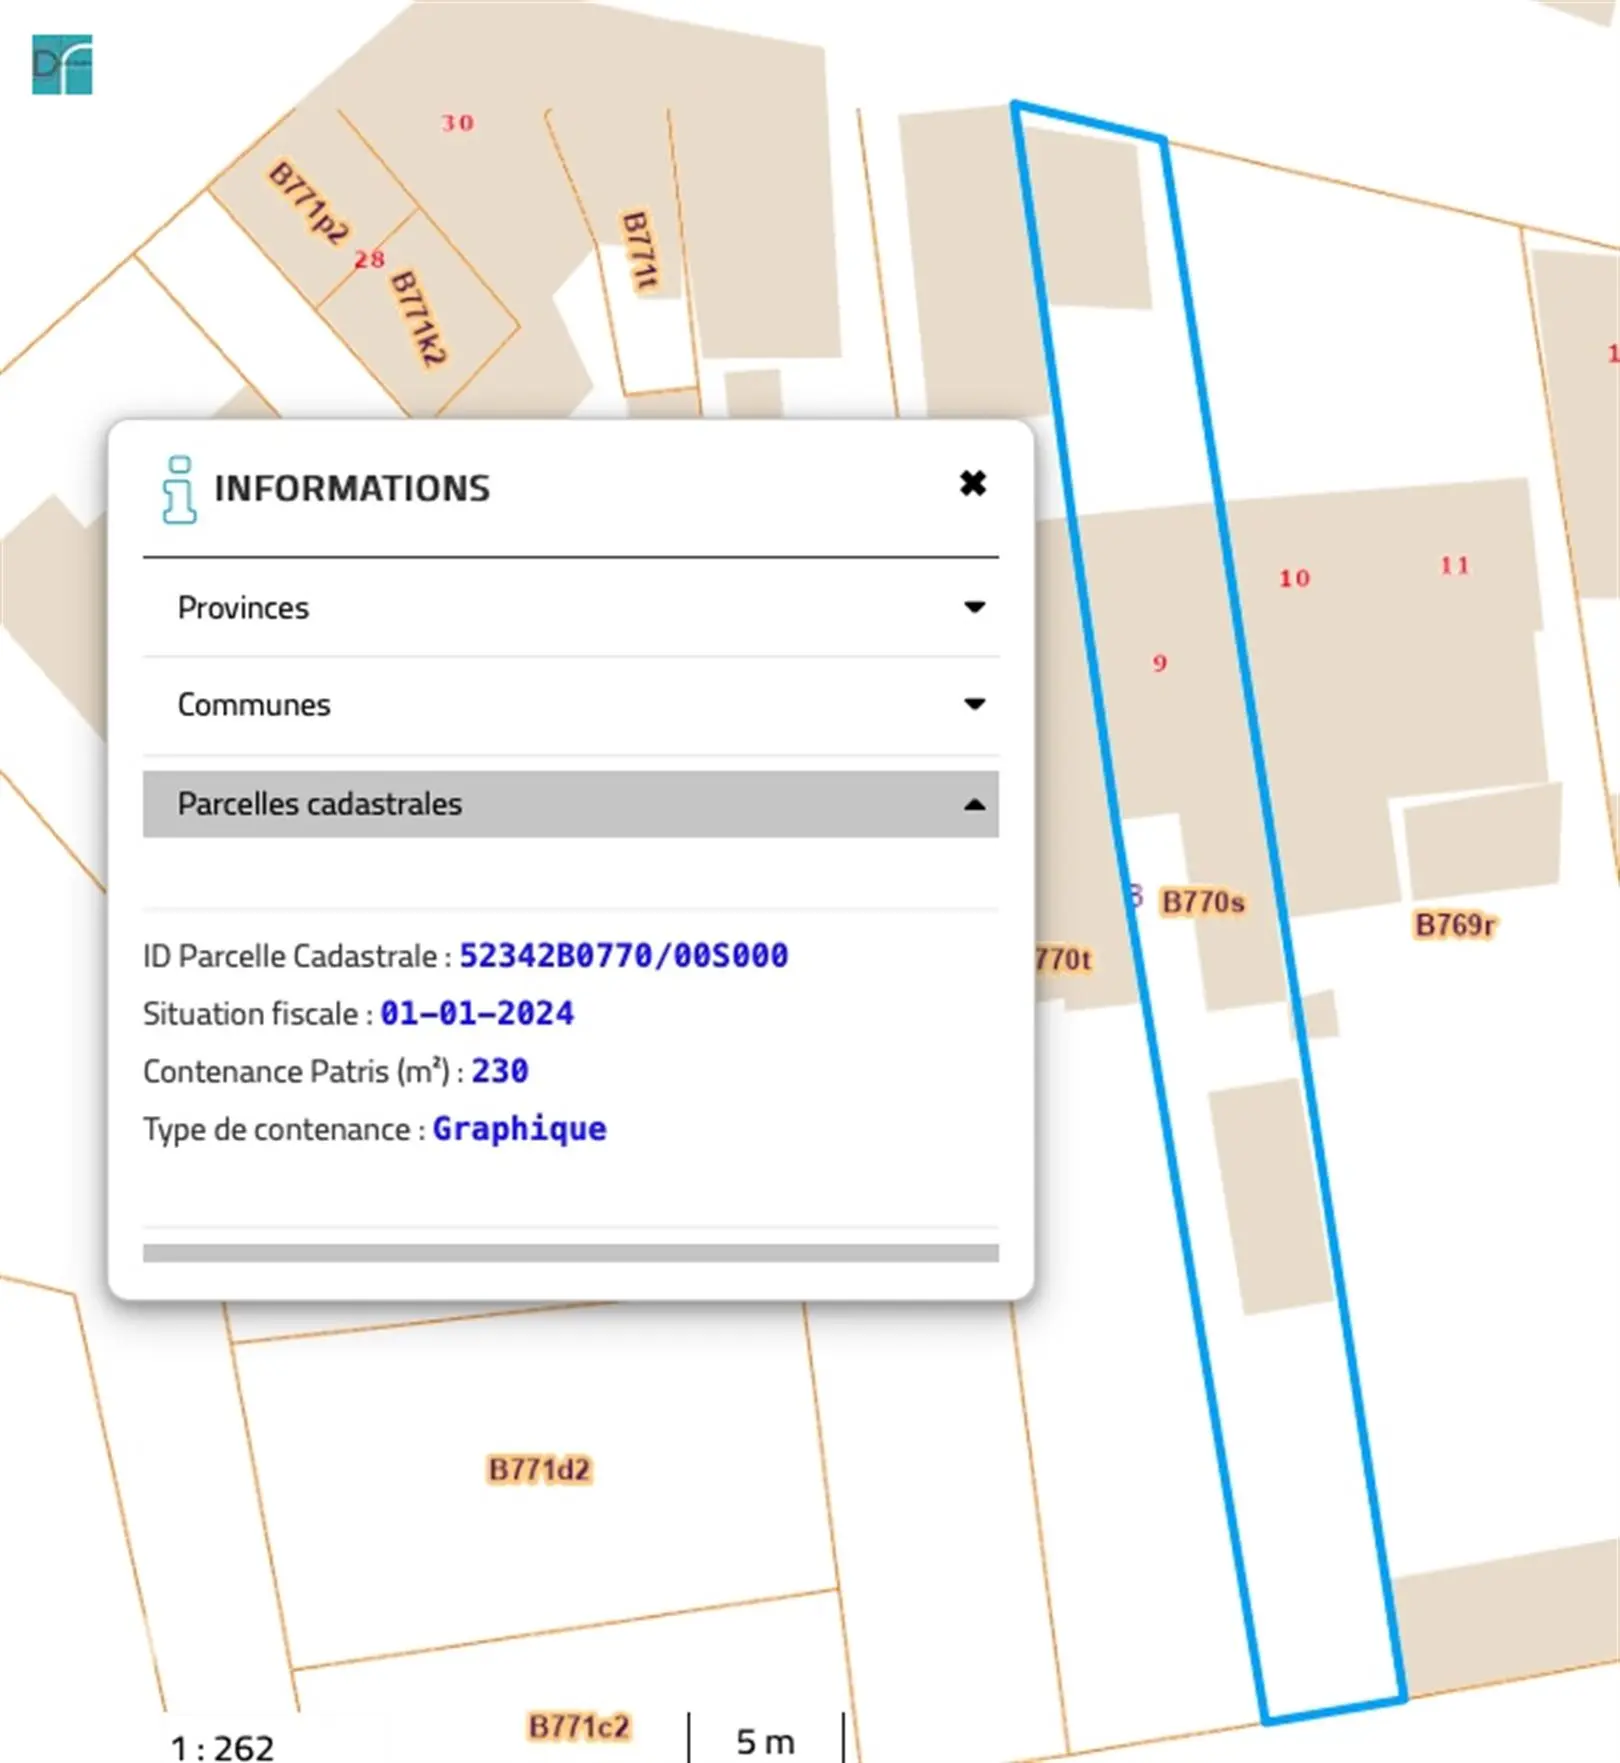Click the Provinces dropdown arrow
1620x1763 pixels.
pyautogui.click(x=974, y=608)
